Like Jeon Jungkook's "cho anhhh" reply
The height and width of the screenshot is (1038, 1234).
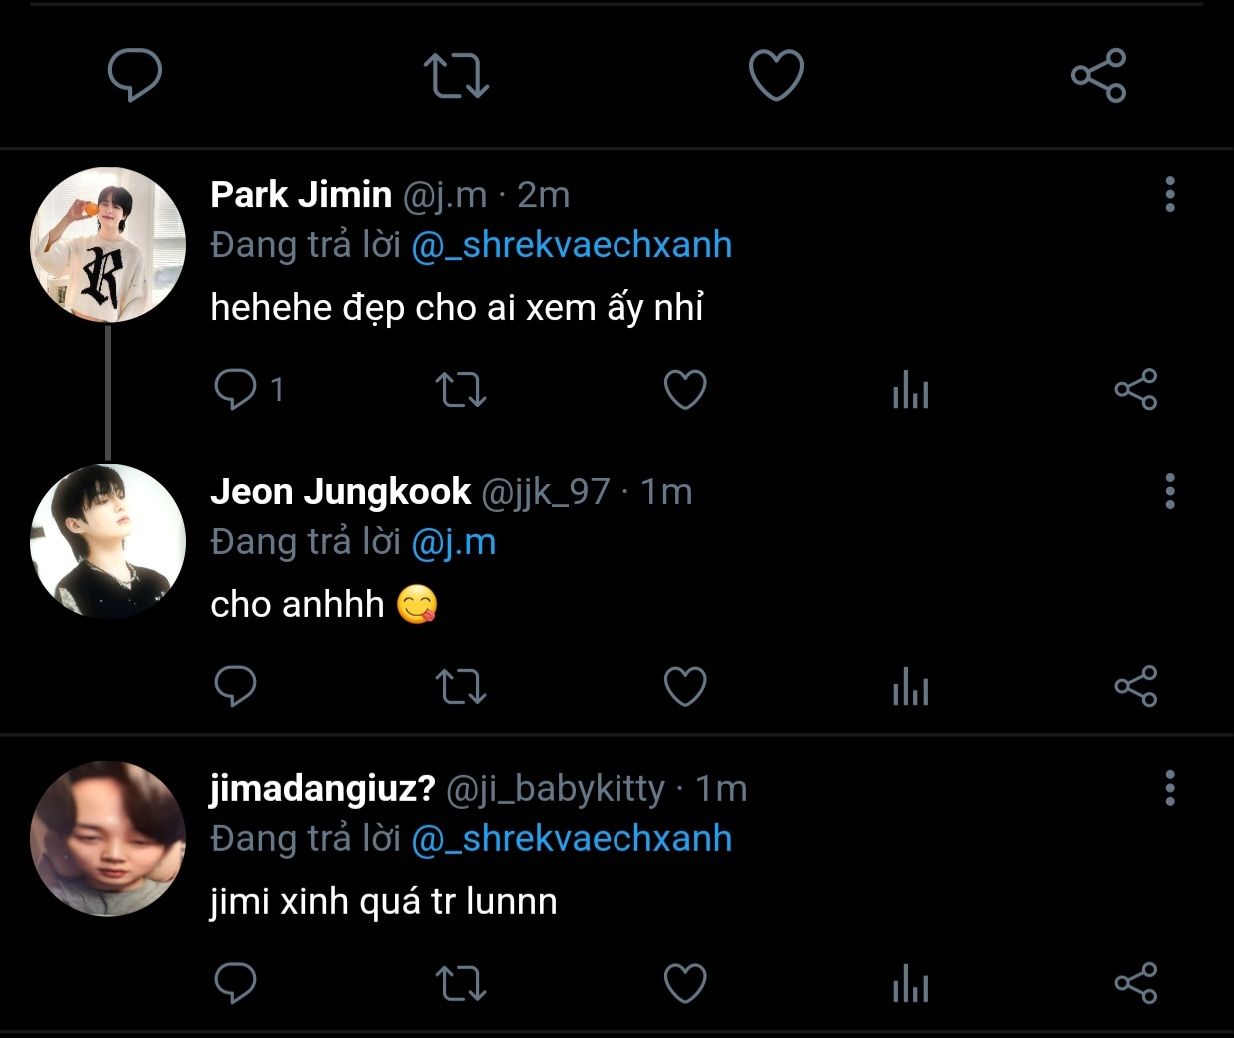[685, 686]
